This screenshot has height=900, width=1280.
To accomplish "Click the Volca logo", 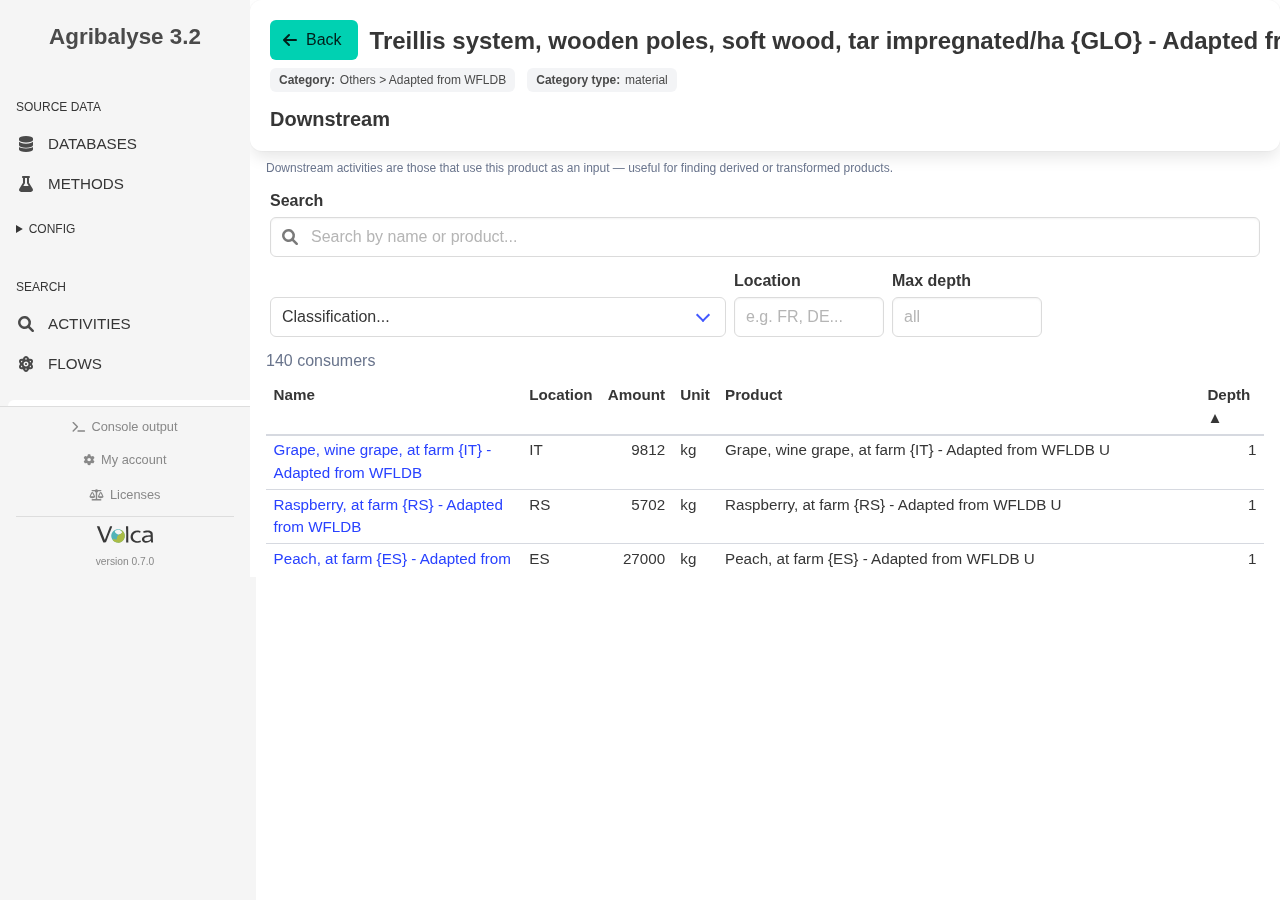I will point(125,535).
